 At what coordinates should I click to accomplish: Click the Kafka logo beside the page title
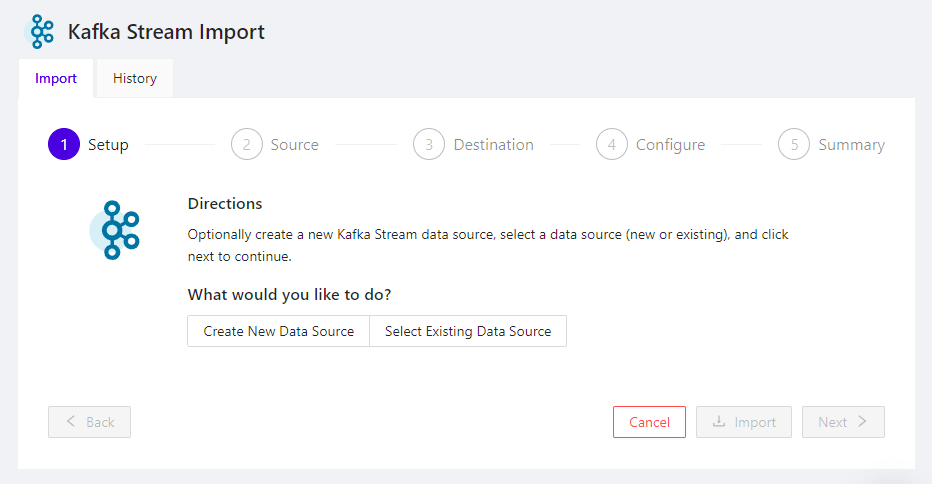tap(41, 32)
